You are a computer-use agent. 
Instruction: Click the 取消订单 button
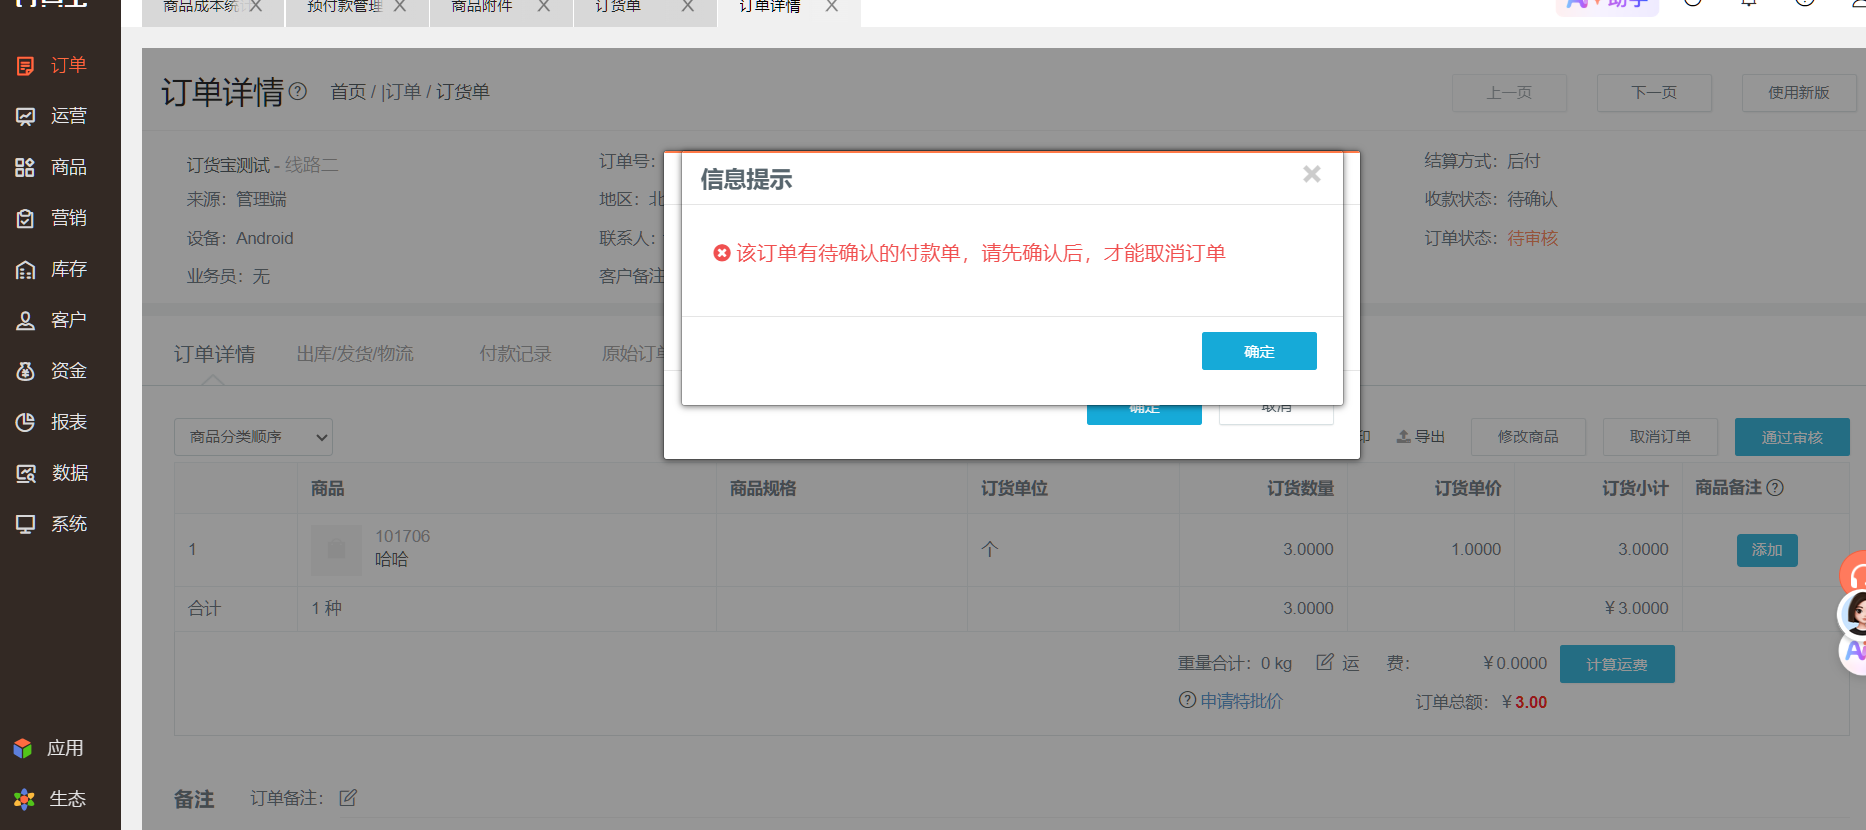click(x=1660, y=437)
